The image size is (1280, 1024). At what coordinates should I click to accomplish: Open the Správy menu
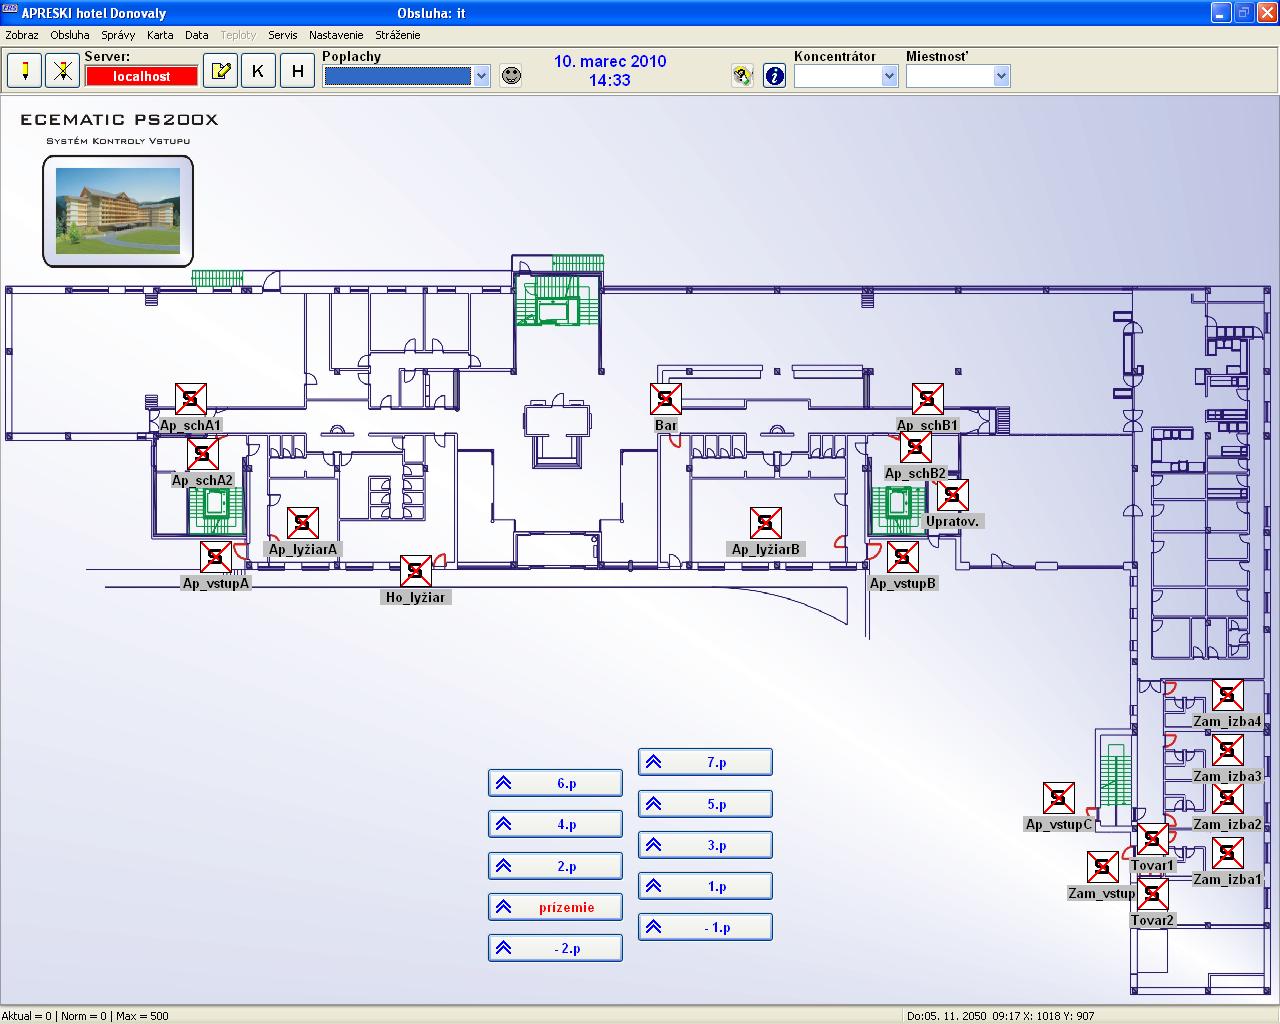(118, 35)
